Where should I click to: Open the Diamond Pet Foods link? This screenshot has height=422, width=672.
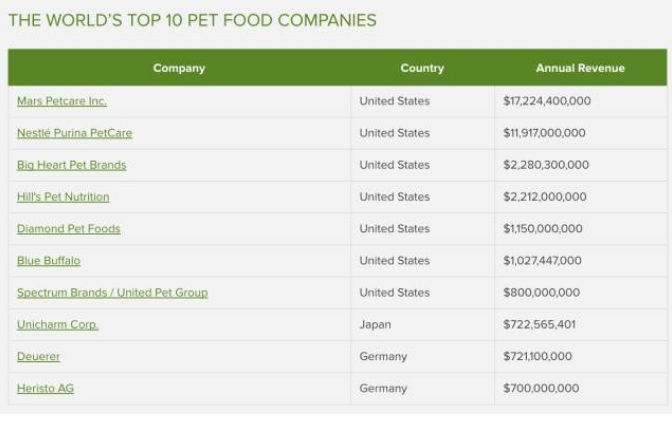[68, 229]
